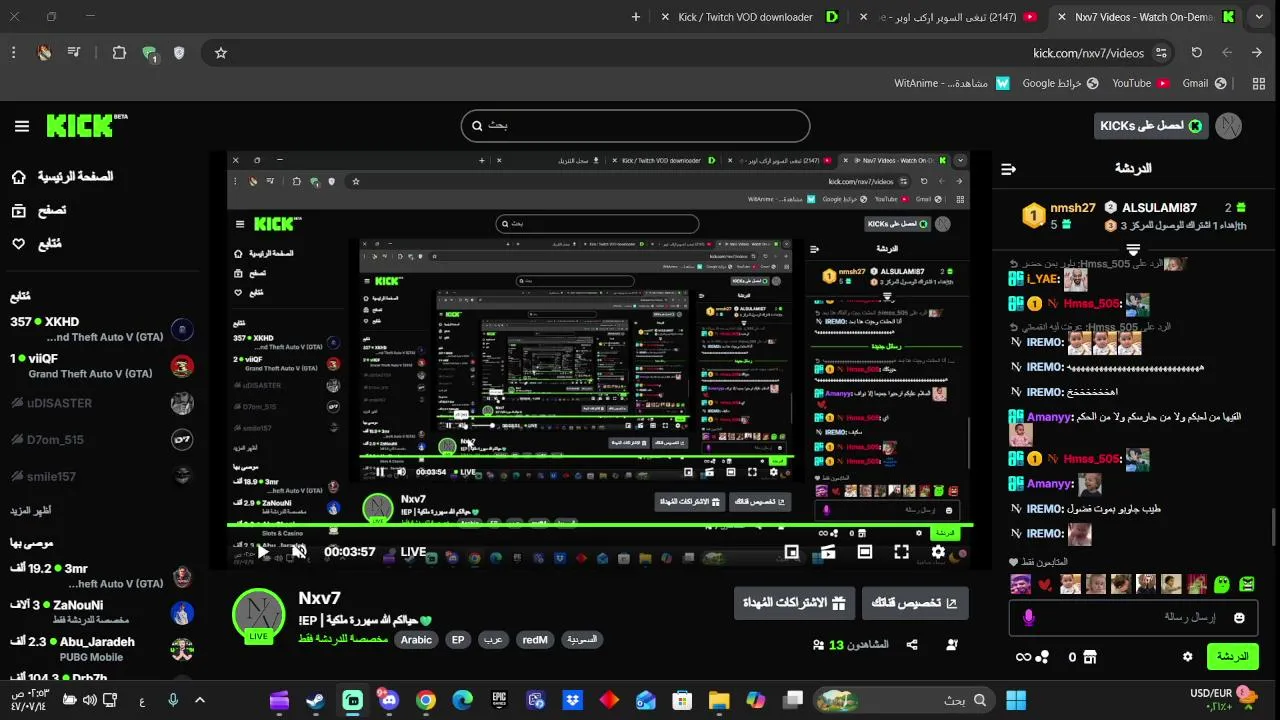Unmute the video player volume
1280x720 pixels.
(299, 552)
